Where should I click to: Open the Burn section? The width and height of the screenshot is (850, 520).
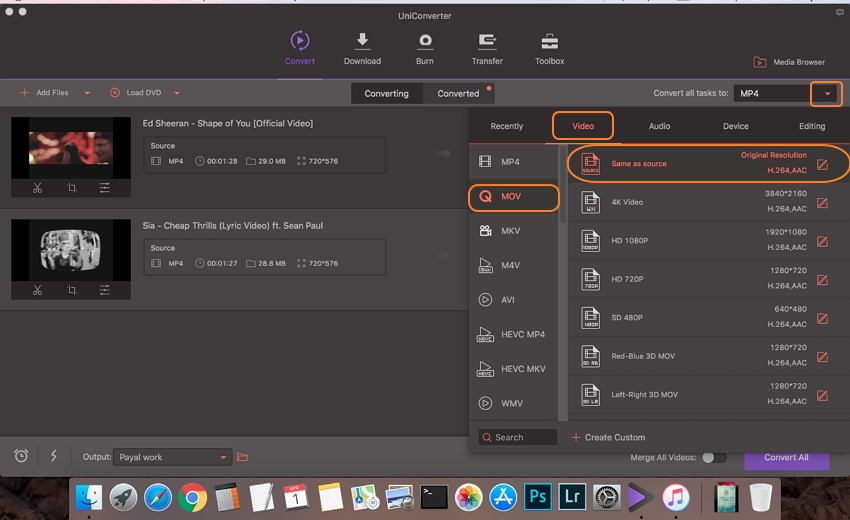[424, 48]
